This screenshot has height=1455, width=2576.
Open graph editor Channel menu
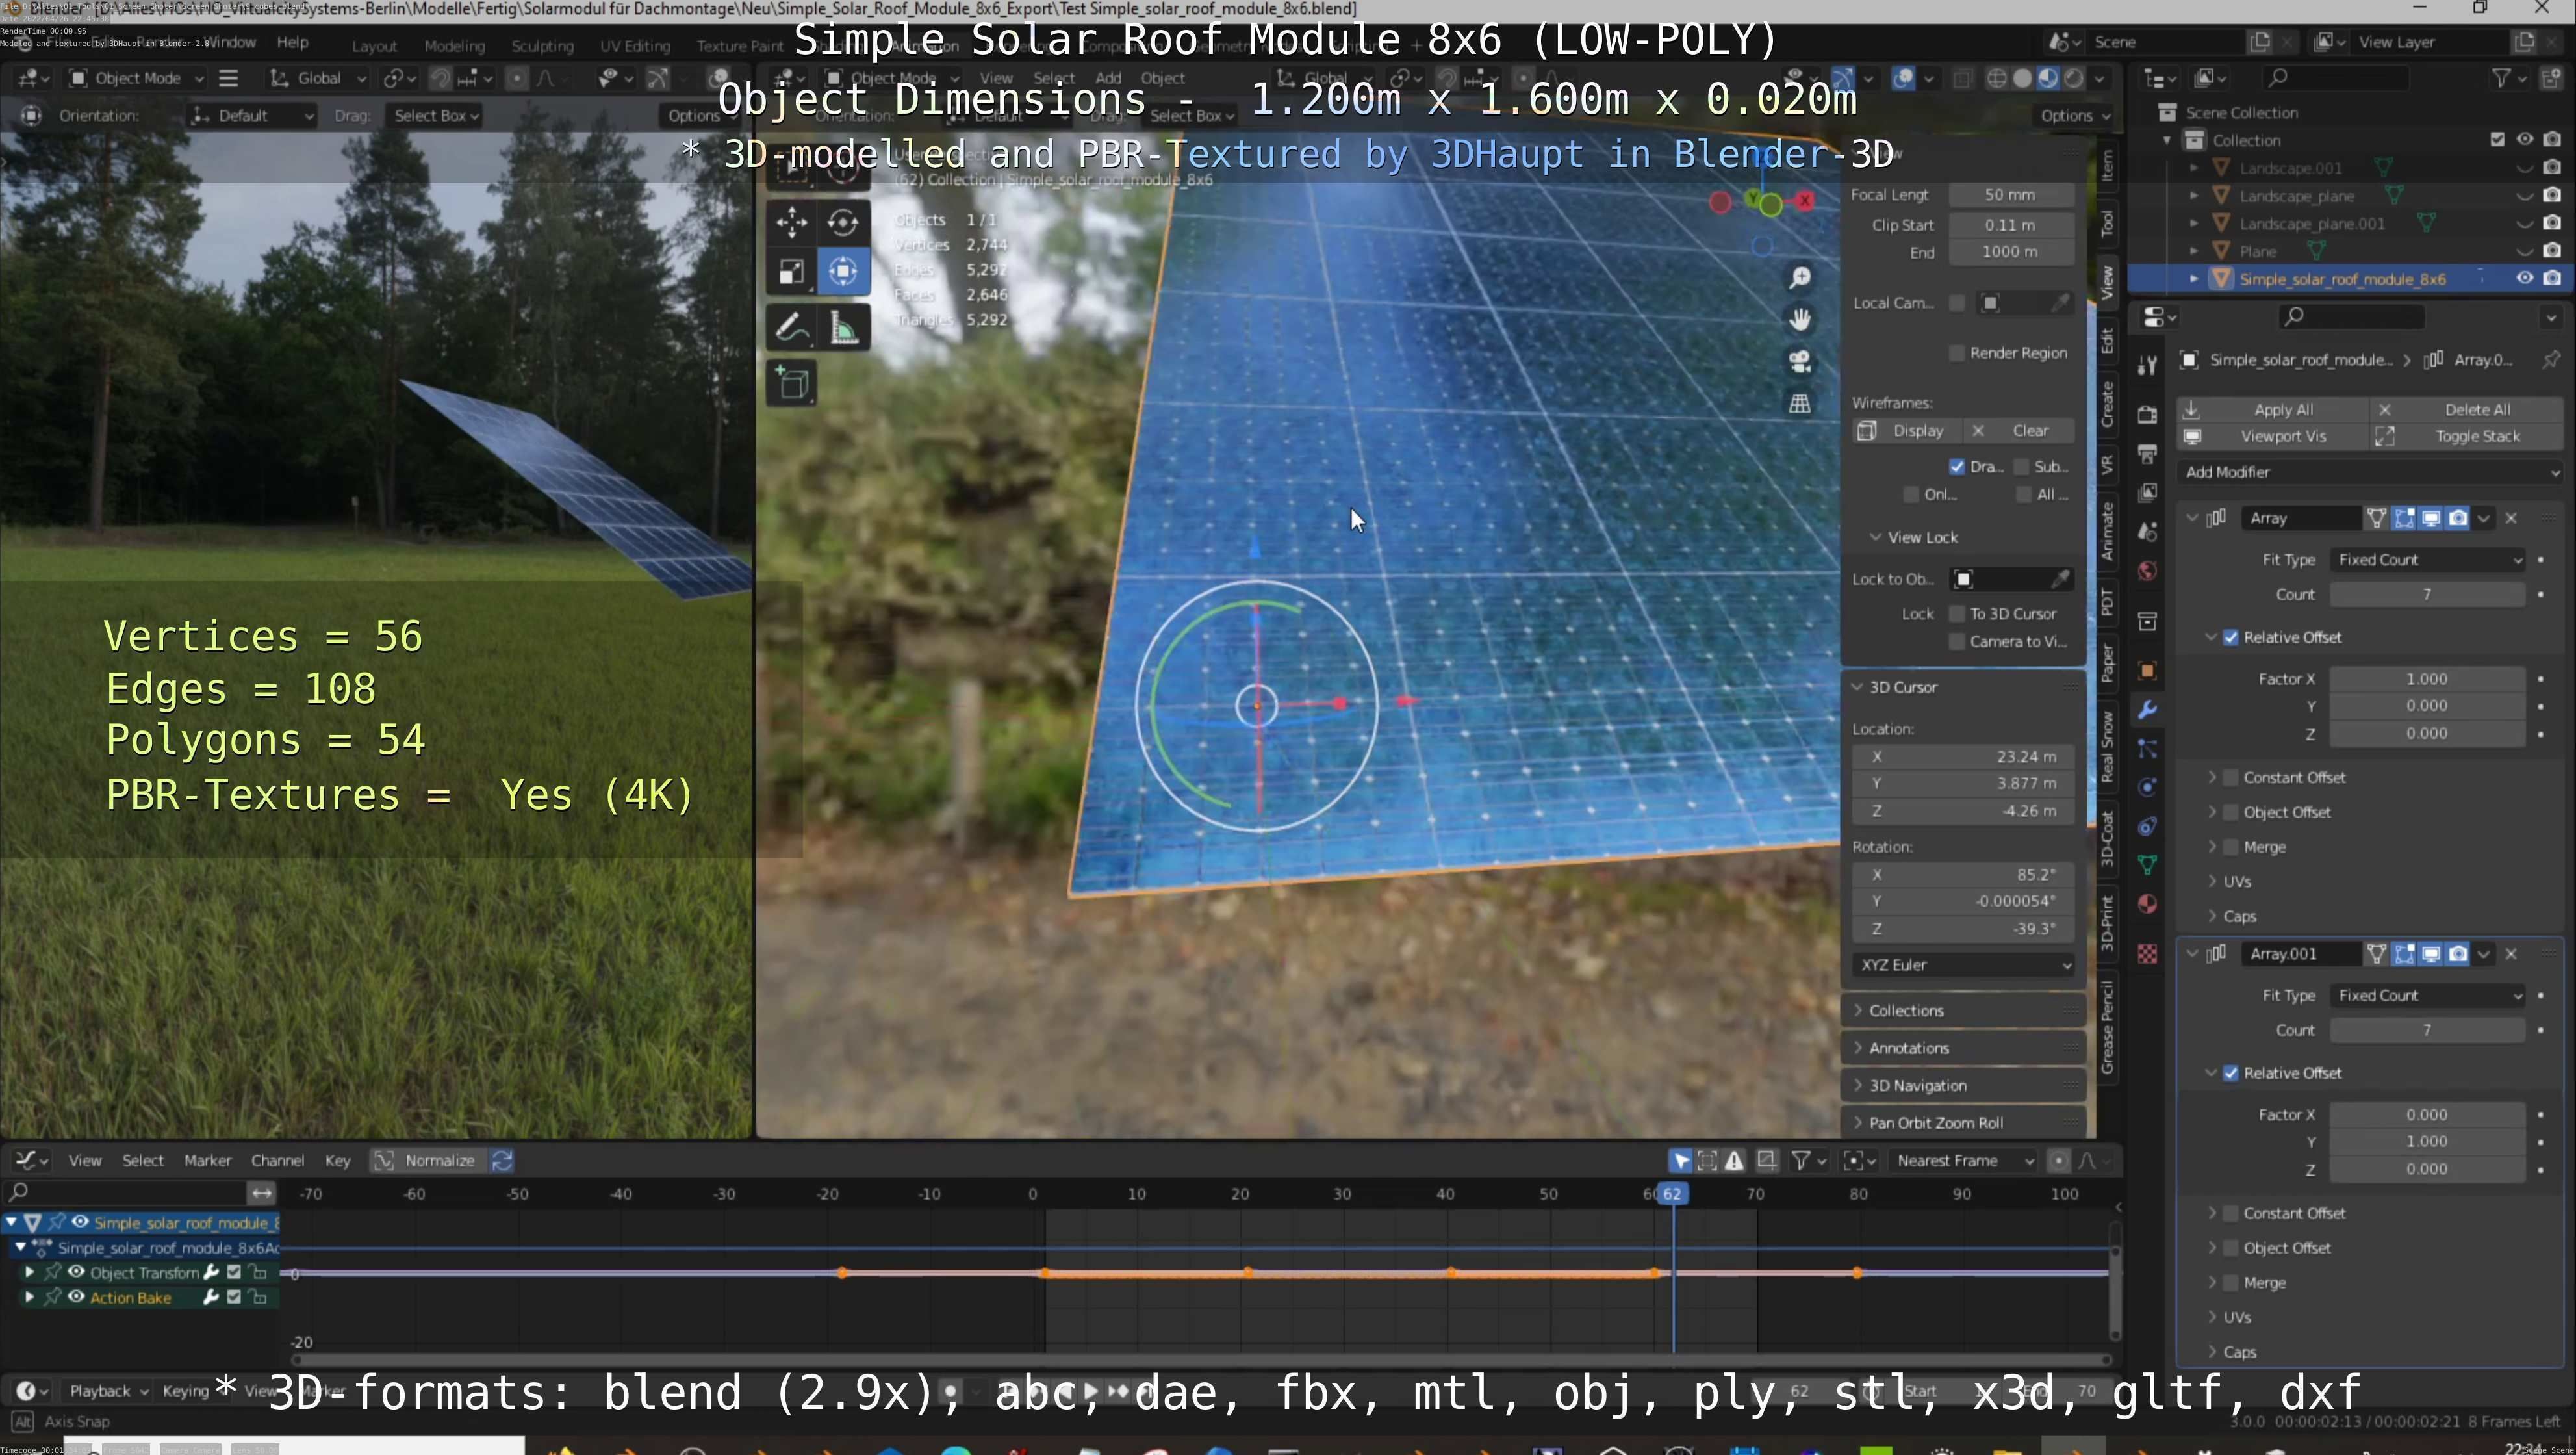pyautogui.click(x=277, y=1161)
